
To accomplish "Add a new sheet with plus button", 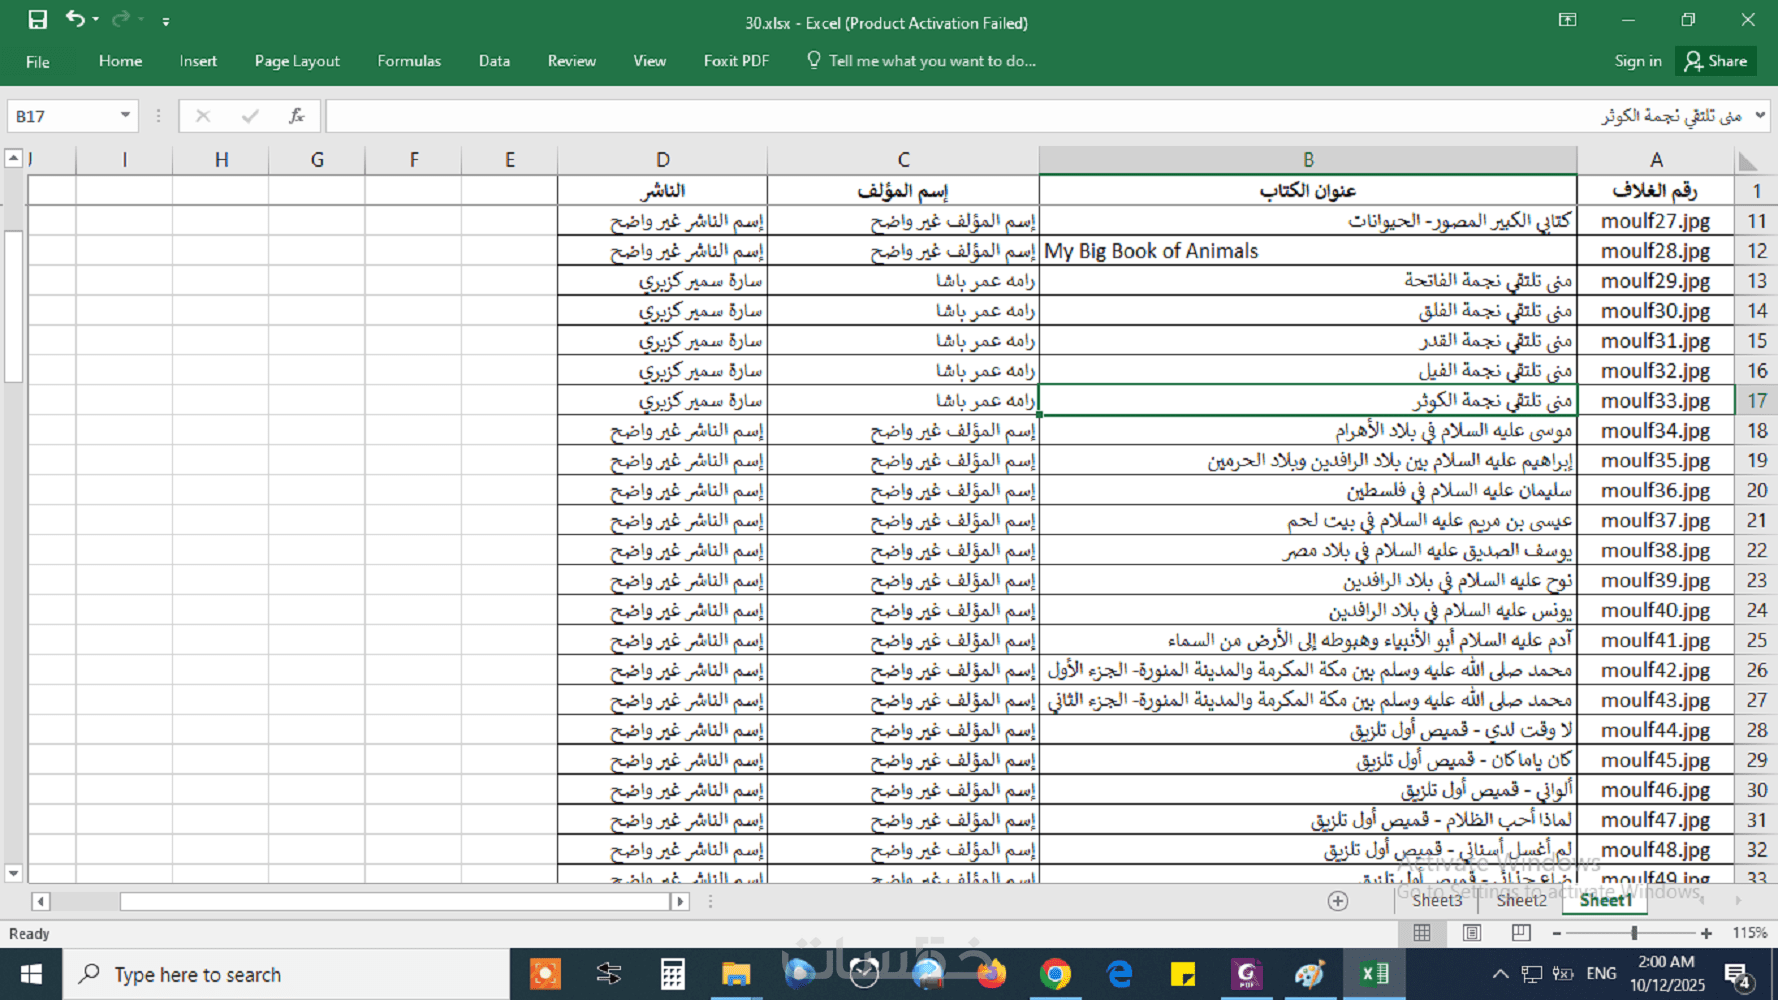I will click(x=1338, y=901).
